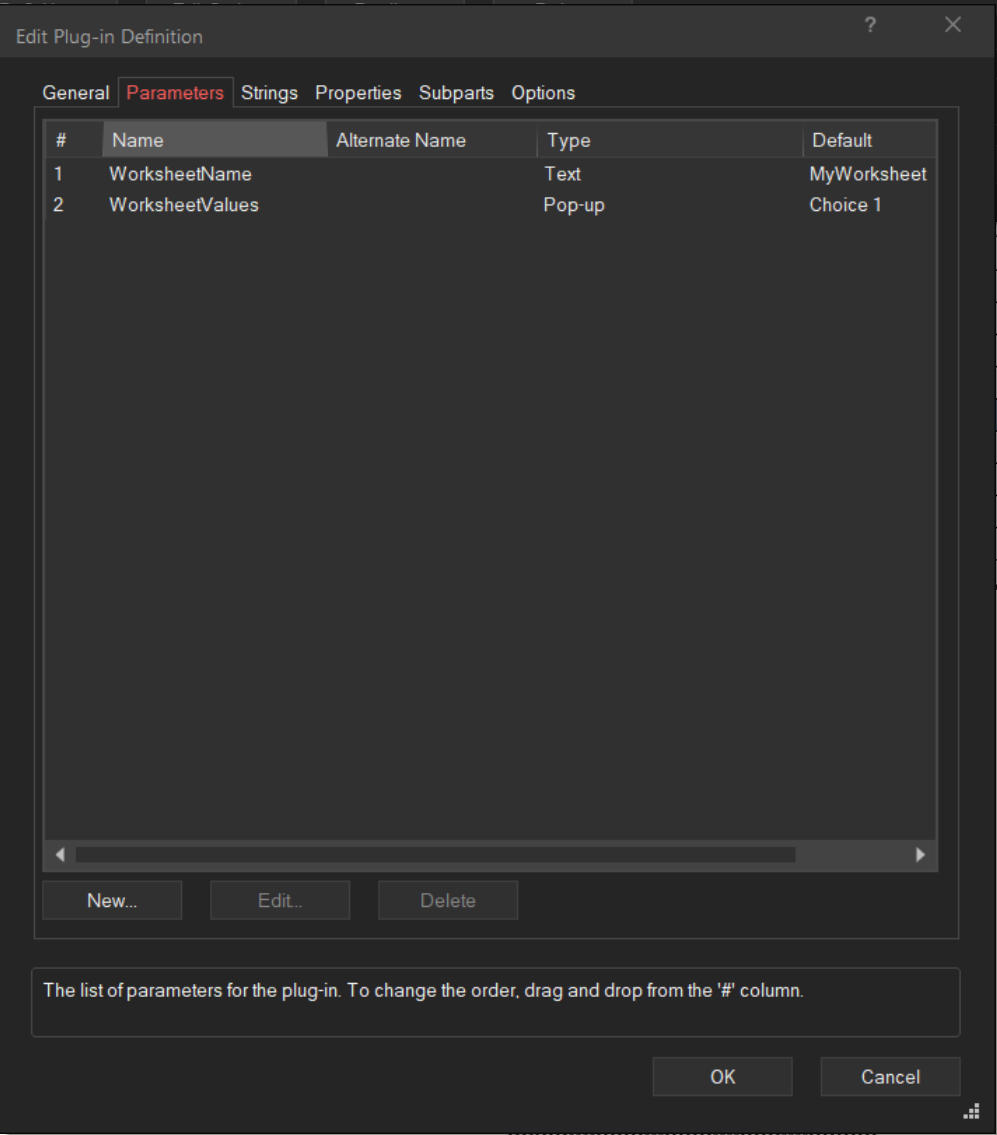Open the Options tab
997x1135 pixels.
pos(543,93)
